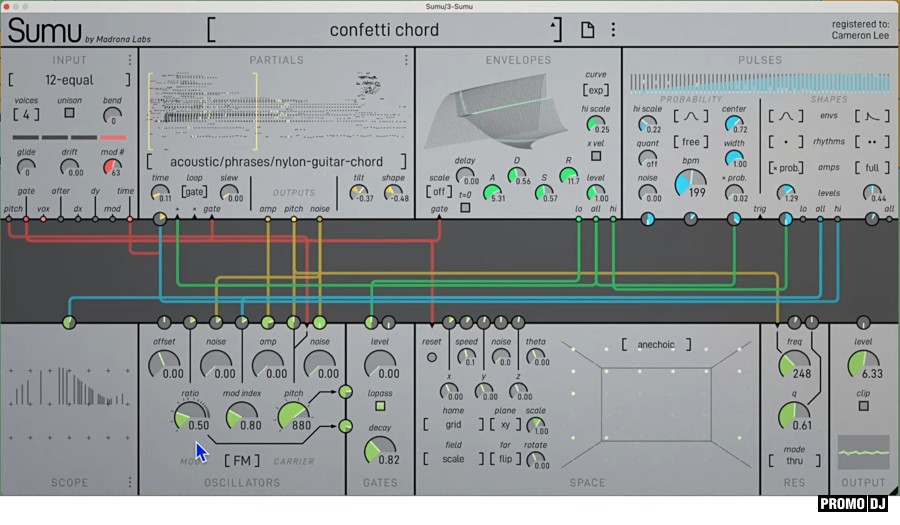
Task: Toggle the lopass checkbox in Gates
Action: pos(379,407)
